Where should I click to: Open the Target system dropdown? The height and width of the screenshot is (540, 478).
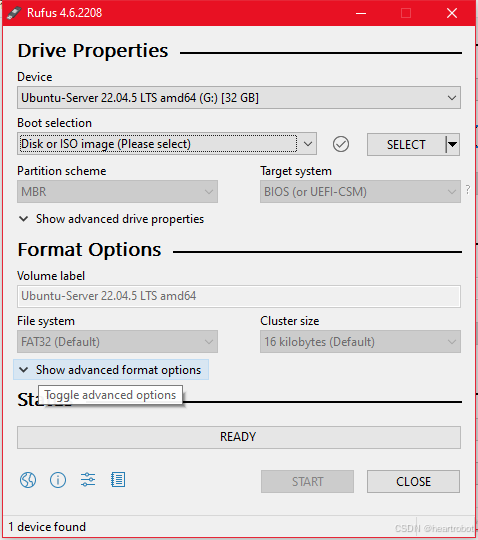point(360,191)
